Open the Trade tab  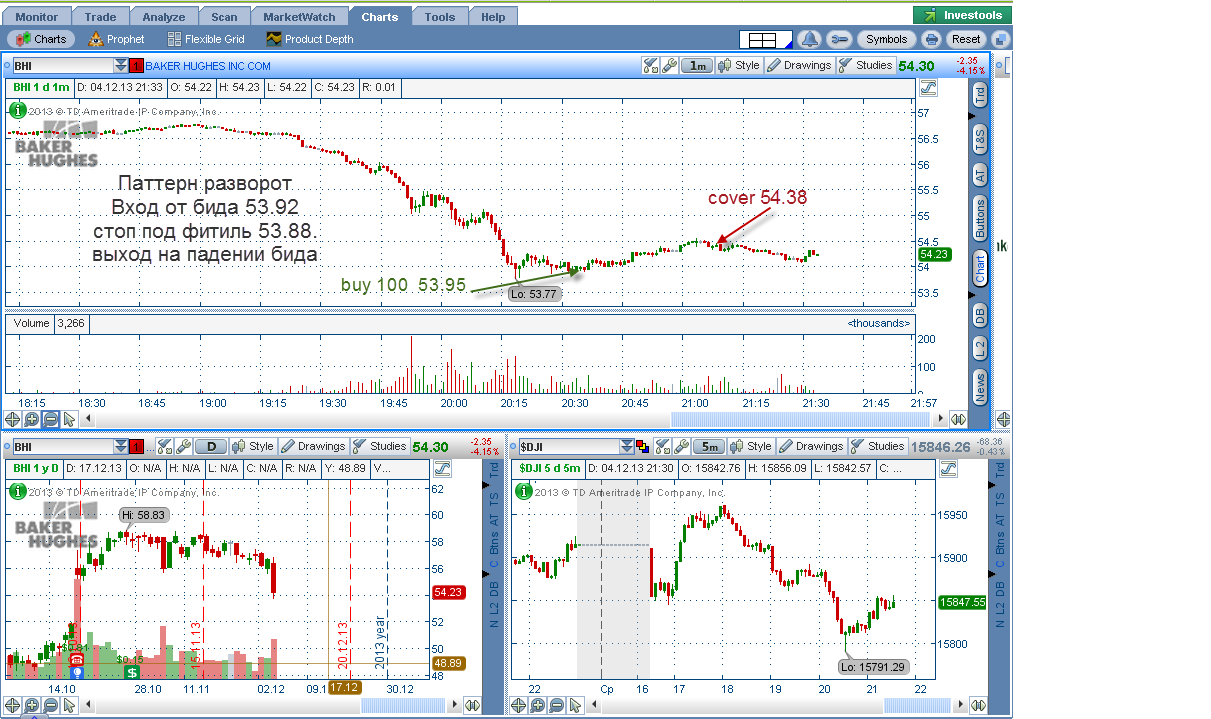point(101,17)
